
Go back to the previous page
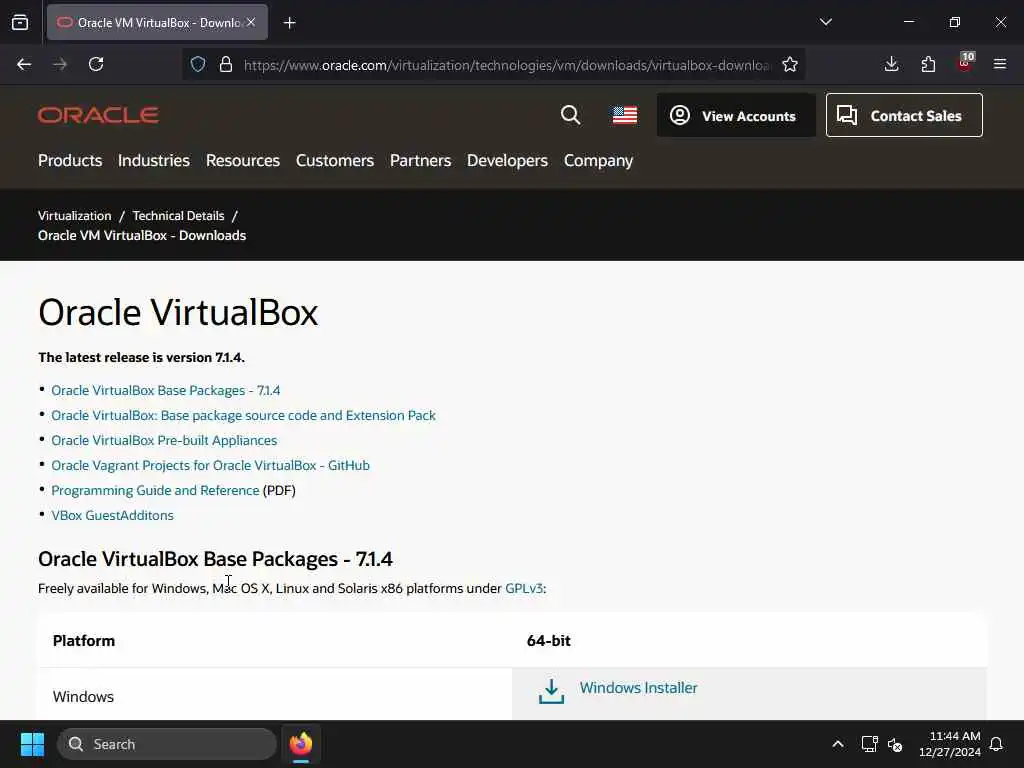click(x=24, y=64)
